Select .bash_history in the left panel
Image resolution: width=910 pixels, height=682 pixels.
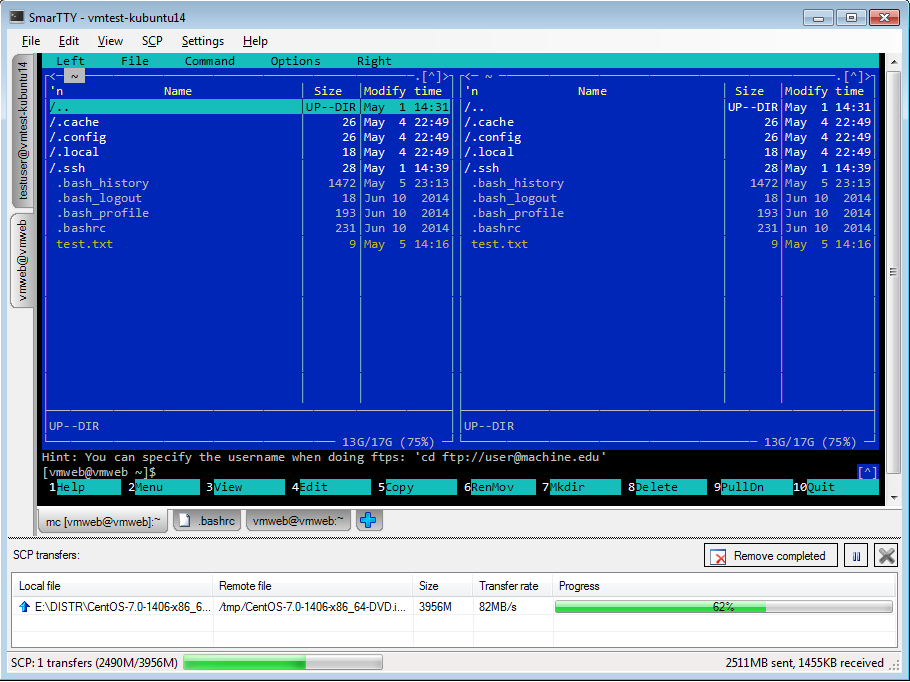click(x=103, y=183)
